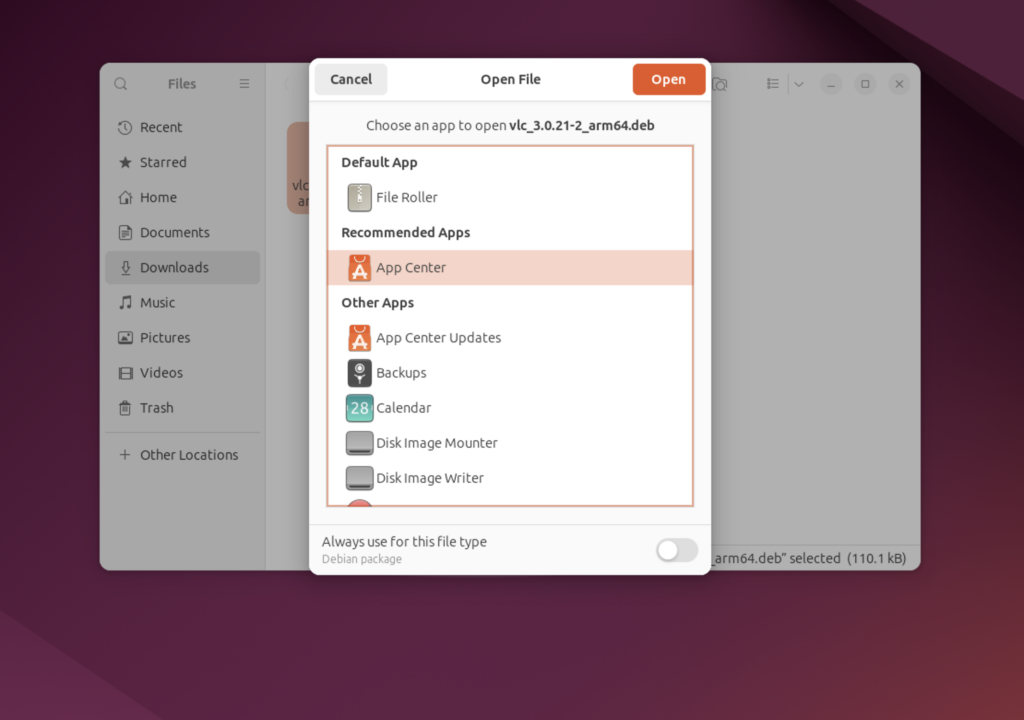This screenshot has width=1024, height=720.
Task: Pick Backups from Other Apps
Action: click(x=510, y=373)
